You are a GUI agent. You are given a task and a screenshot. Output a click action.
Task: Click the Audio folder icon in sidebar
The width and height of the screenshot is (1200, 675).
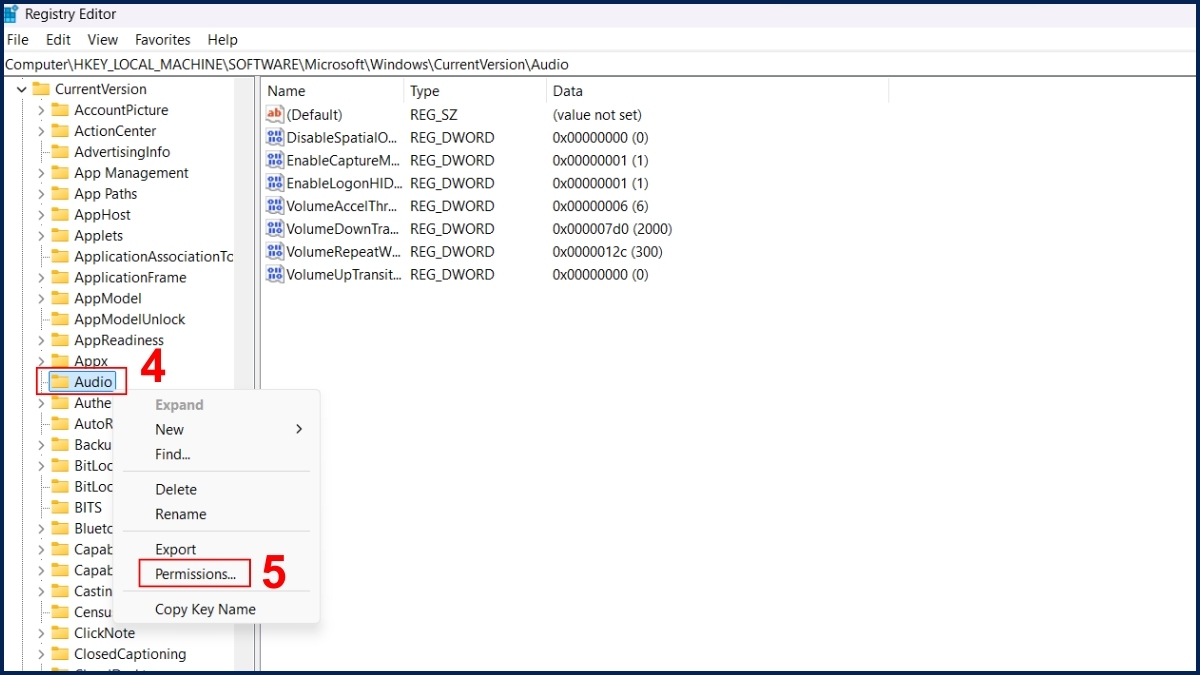point(60,381)
